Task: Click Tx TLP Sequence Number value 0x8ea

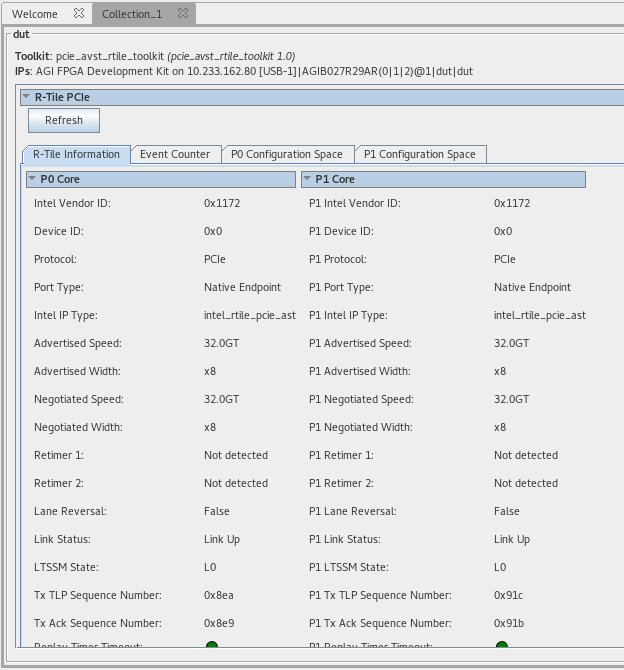Action: (219, 595)
